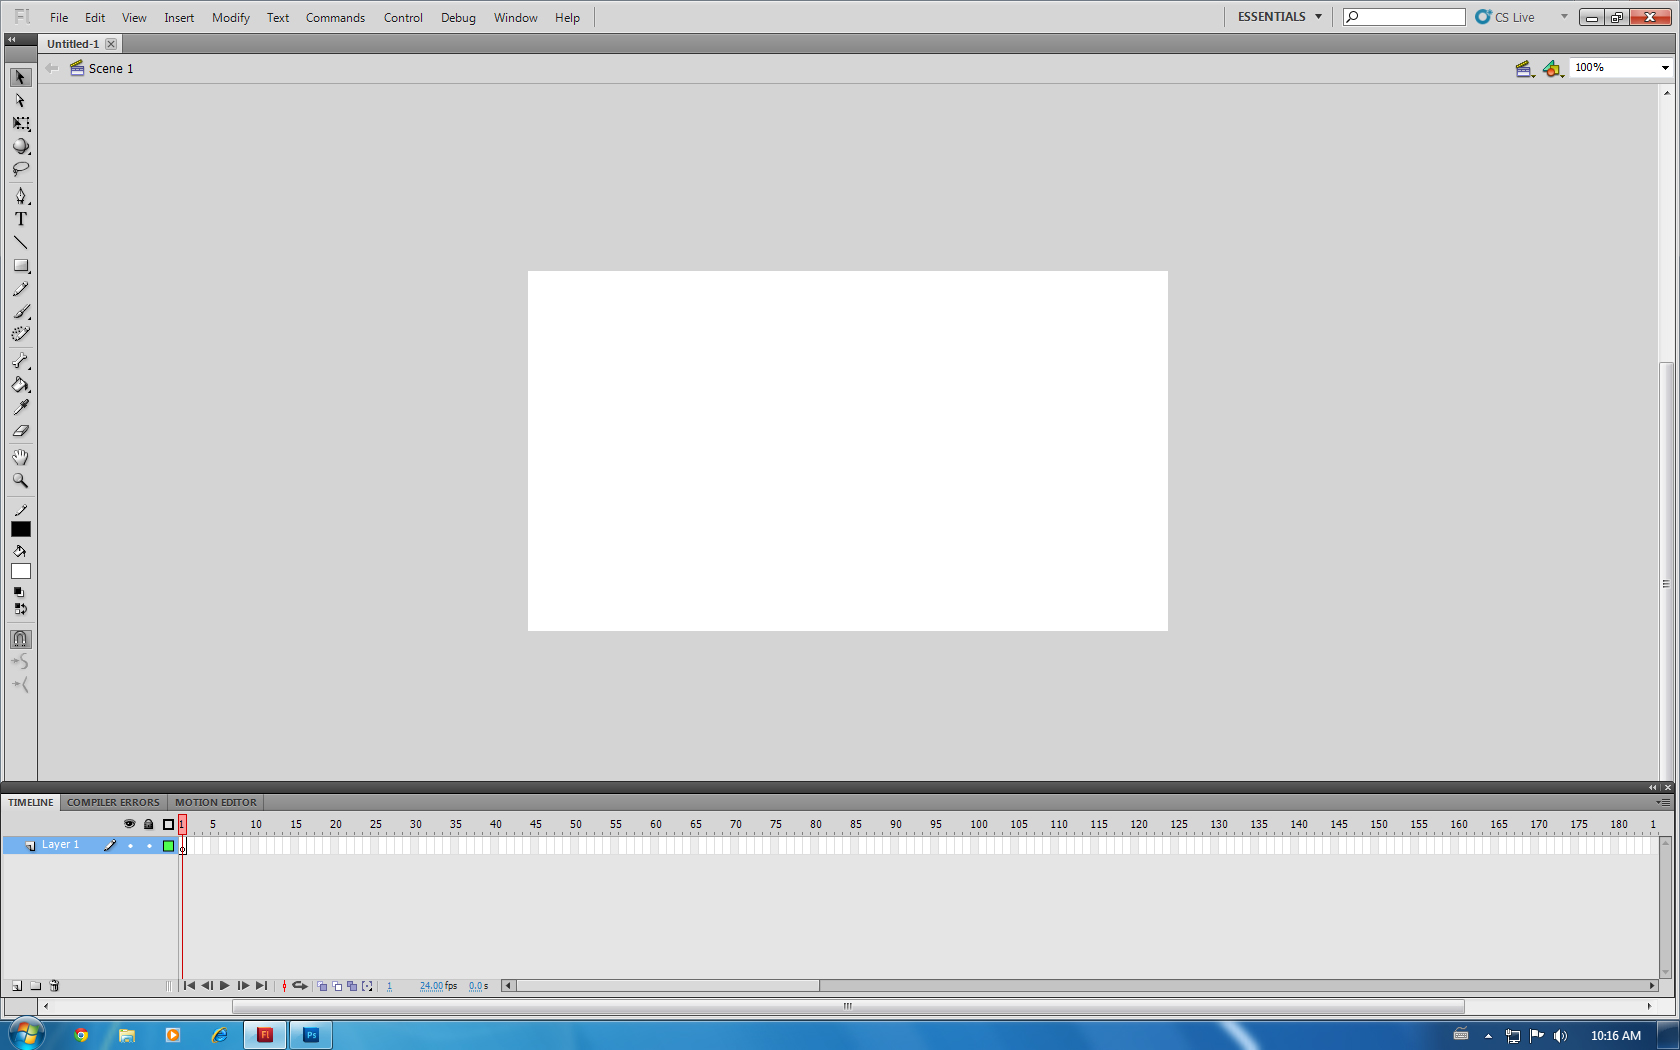Open the ESSENTIALS workspace switcher

(1278, 16)
